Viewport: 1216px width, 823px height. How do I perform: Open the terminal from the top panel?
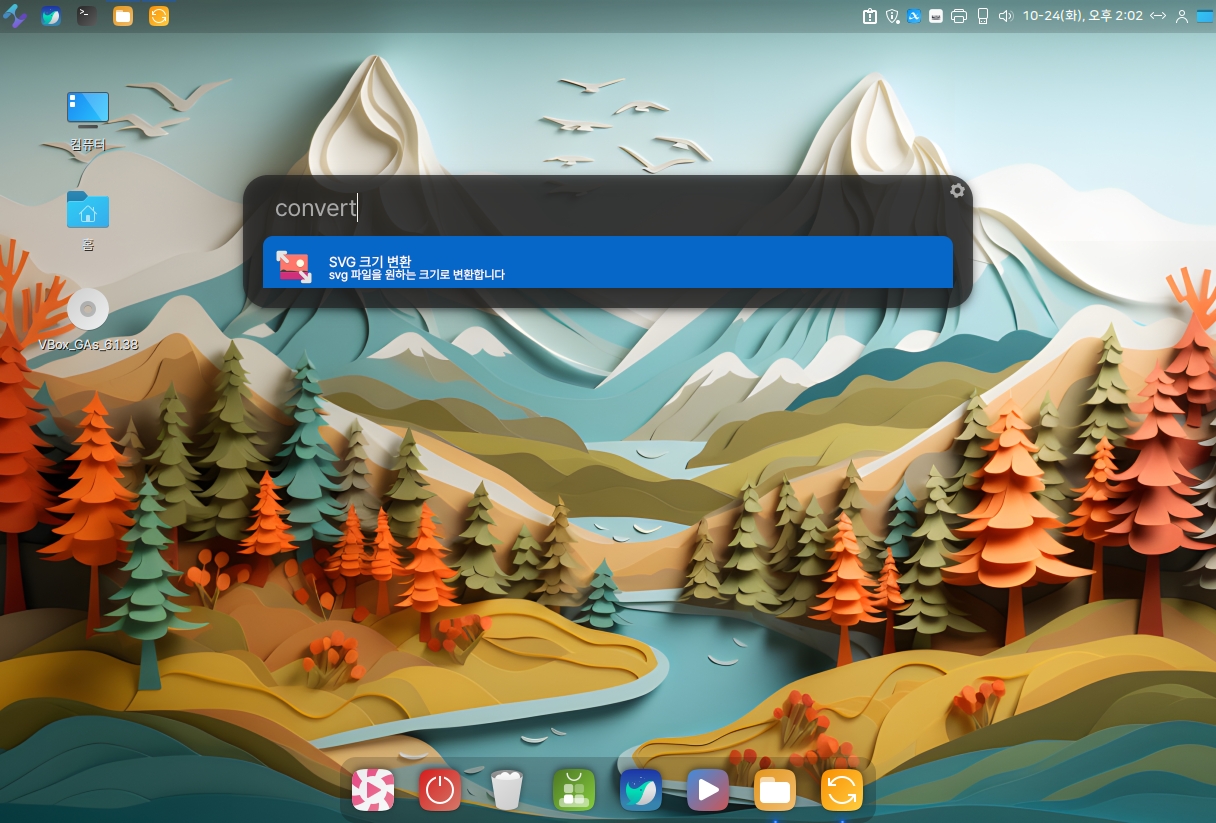87,16
